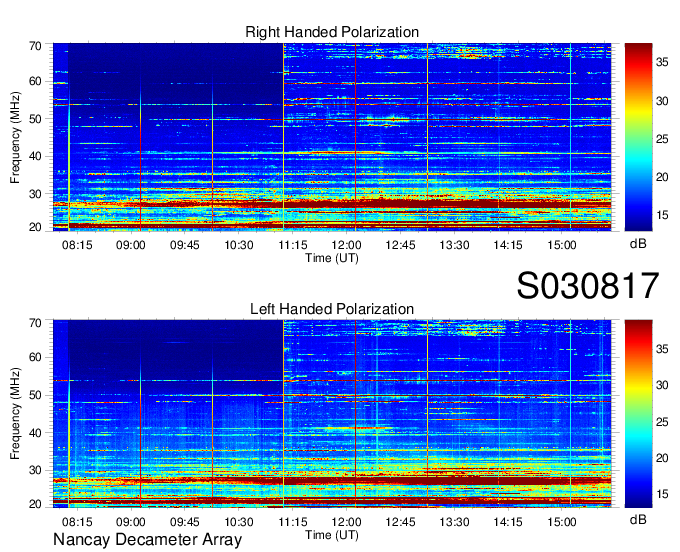This screenshot has width=680, height=552.
Task: Click the 20 MHz label on bottom plot
Action: [x=35, y=504]
